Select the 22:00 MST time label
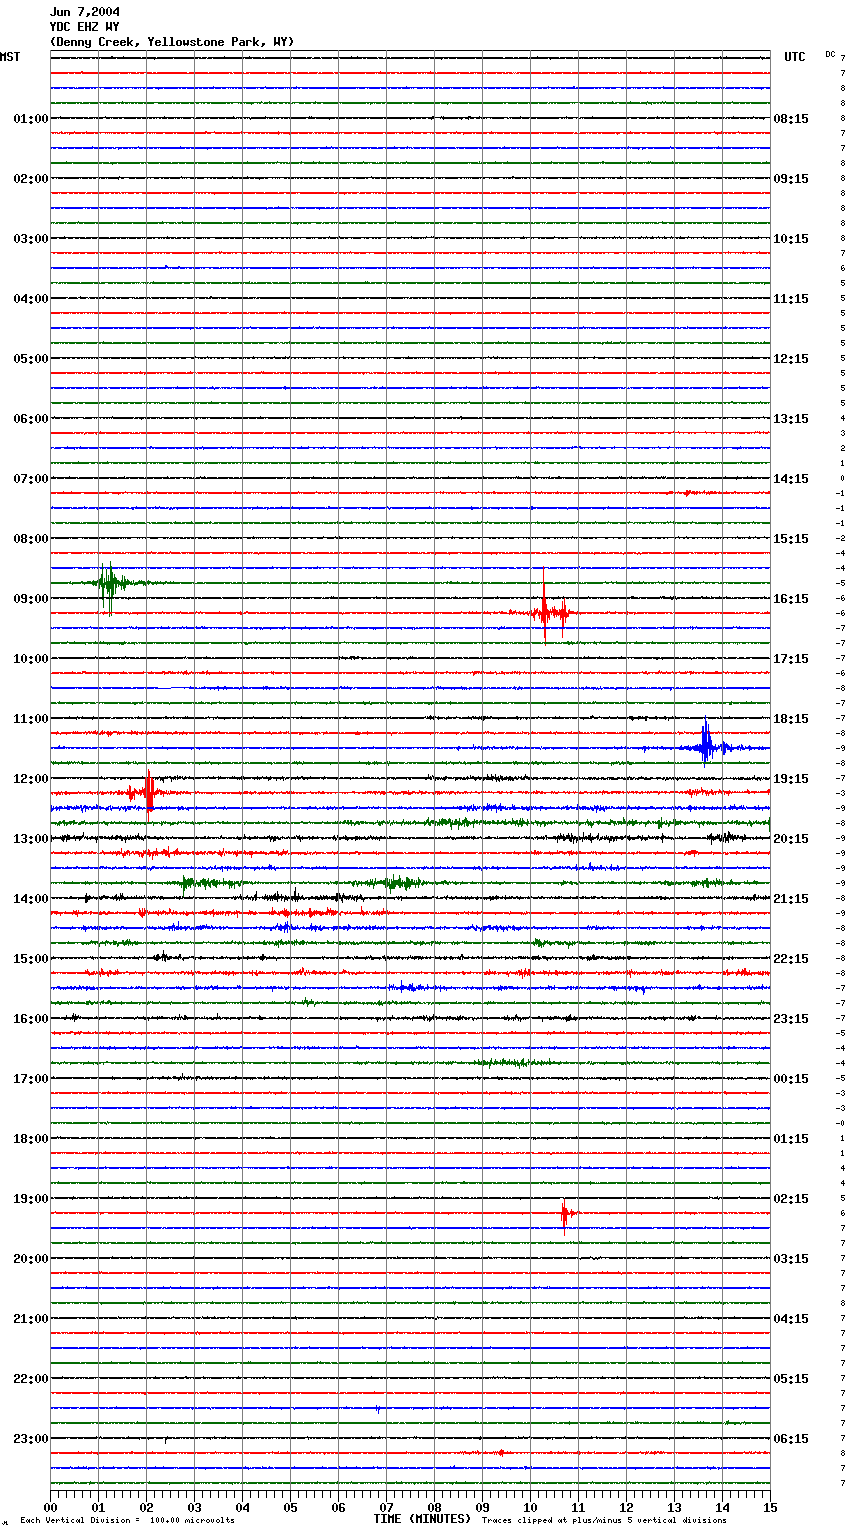 tap(31, 1379)
